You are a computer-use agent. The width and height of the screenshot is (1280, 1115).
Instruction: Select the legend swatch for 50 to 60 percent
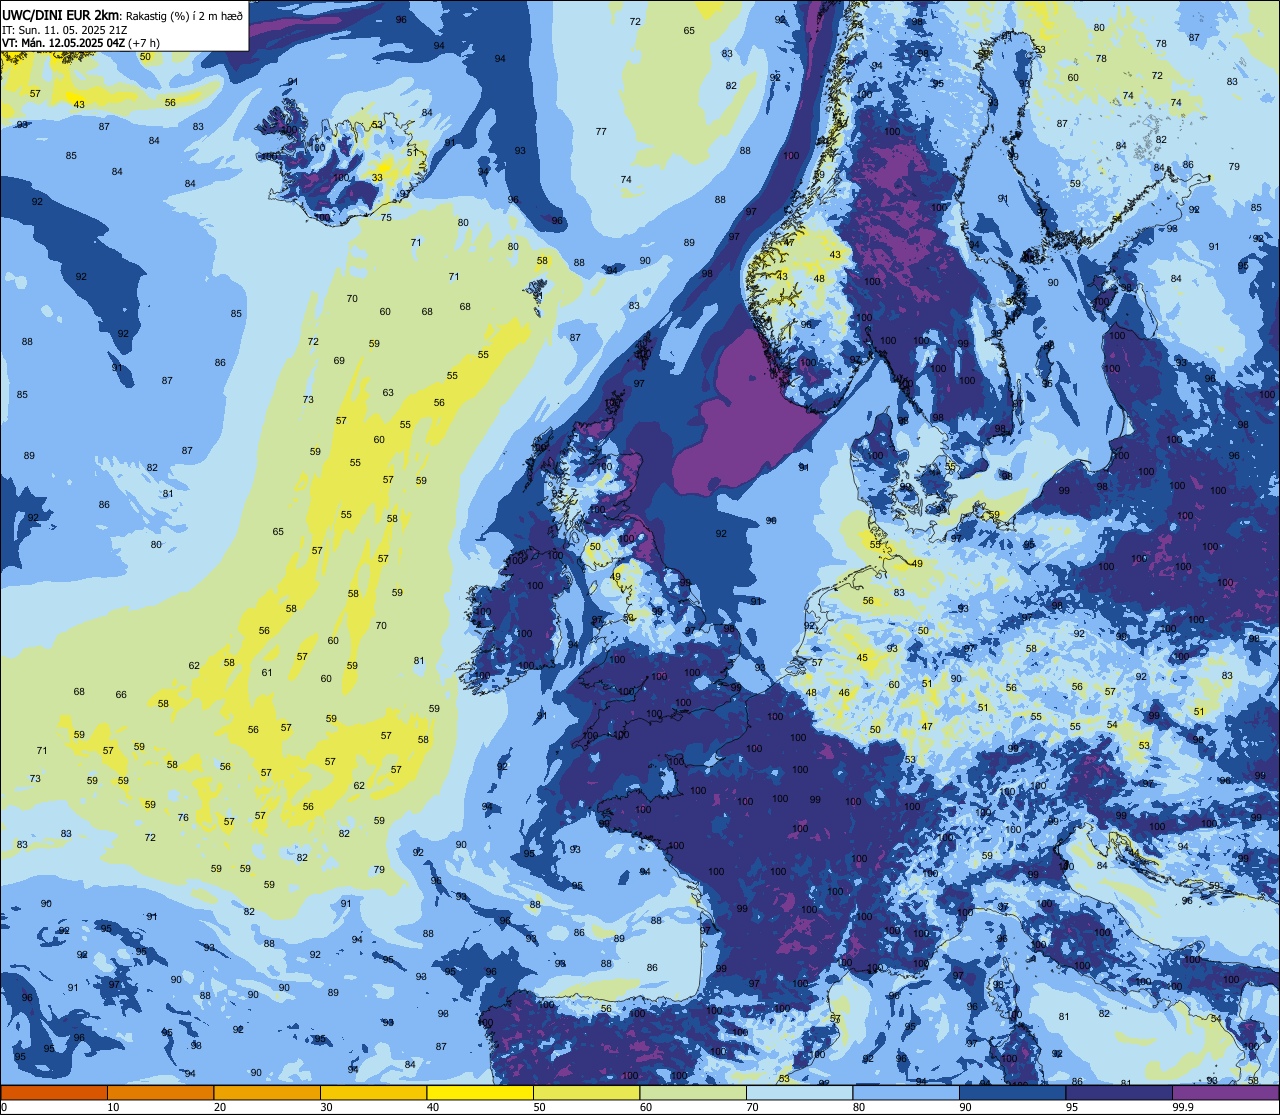point(586,1092)
